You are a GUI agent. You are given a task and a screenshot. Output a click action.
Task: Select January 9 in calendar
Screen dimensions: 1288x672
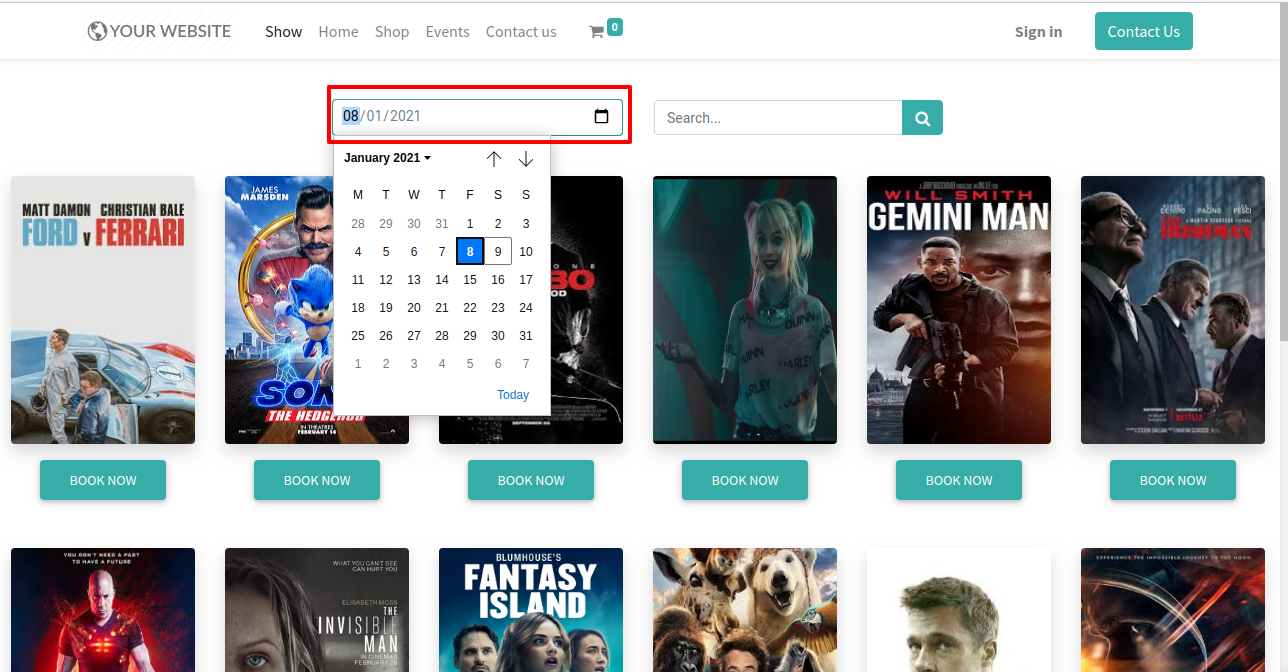click(498, 252)
